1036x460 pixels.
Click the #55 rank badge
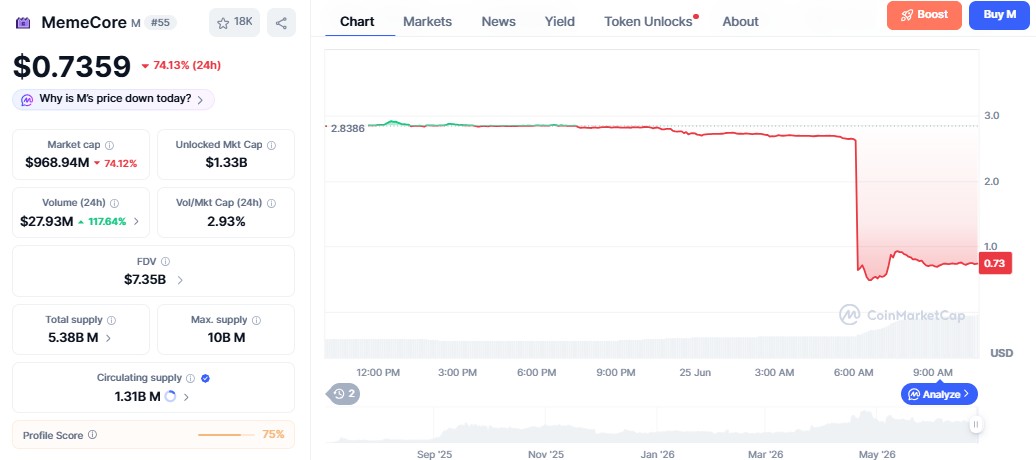[160, 22]
